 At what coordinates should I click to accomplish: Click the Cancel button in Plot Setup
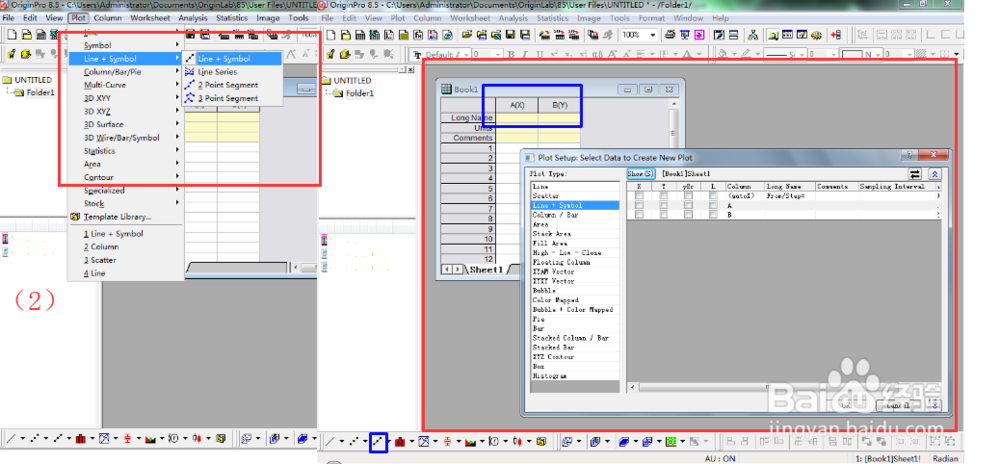pos(899,404)
